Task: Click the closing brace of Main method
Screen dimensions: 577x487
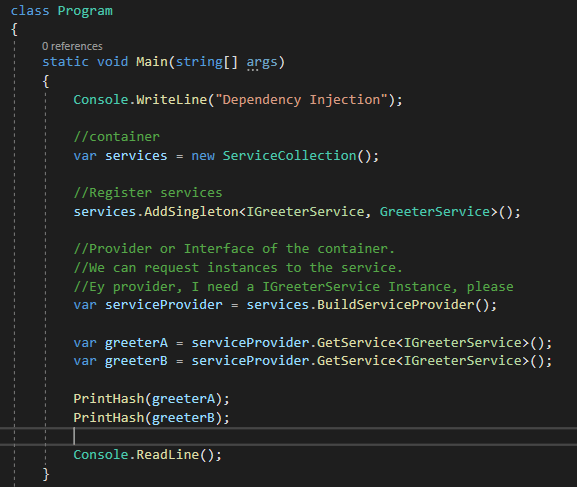Action: (46, 474)
